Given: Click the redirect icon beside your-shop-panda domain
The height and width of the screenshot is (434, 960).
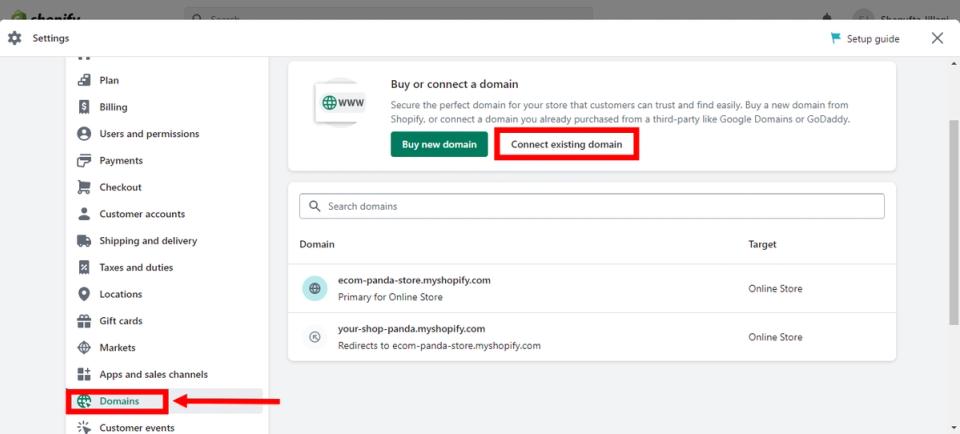Looking at the screenshot, I should pyautogui.click(x=315, y=337).
